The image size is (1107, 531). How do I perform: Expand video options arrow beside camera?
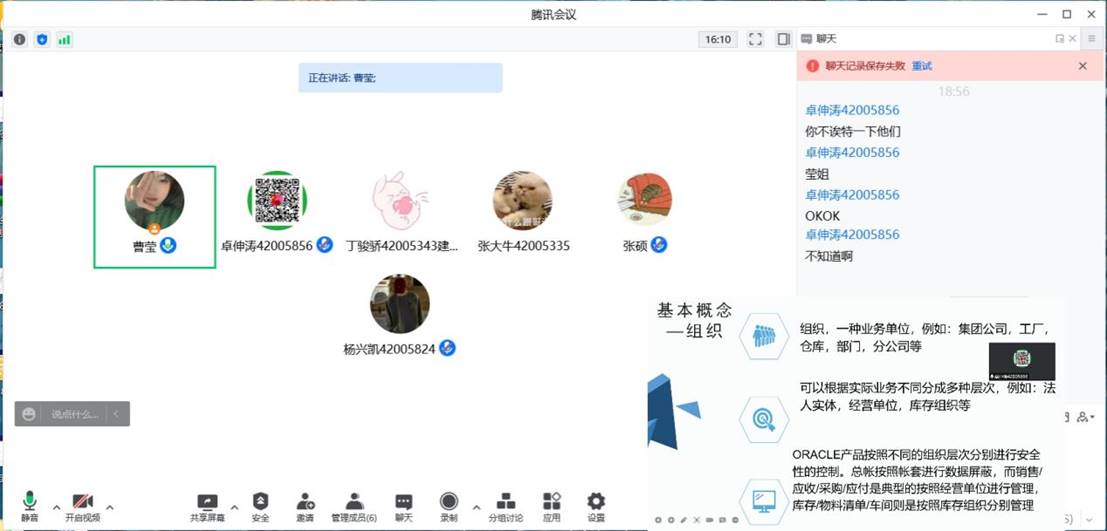click(110, 507)
